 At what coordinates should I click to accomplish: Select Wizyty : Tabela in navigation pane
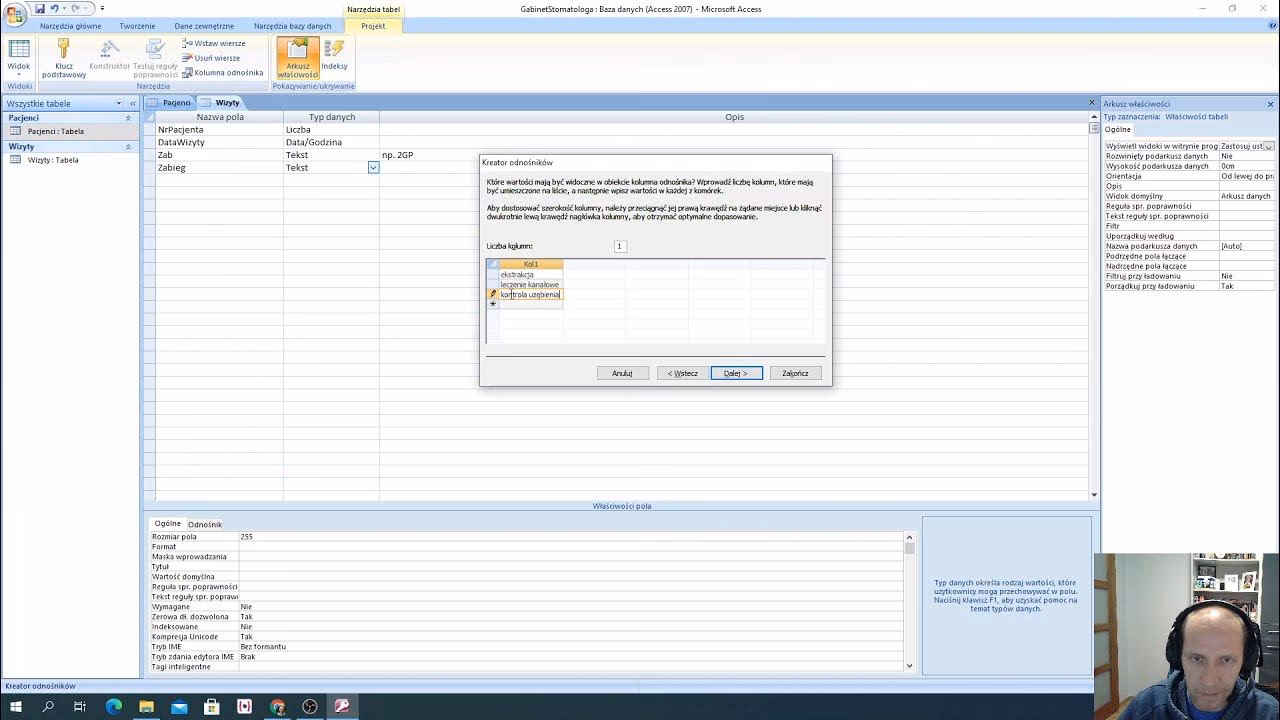[52, 160]
